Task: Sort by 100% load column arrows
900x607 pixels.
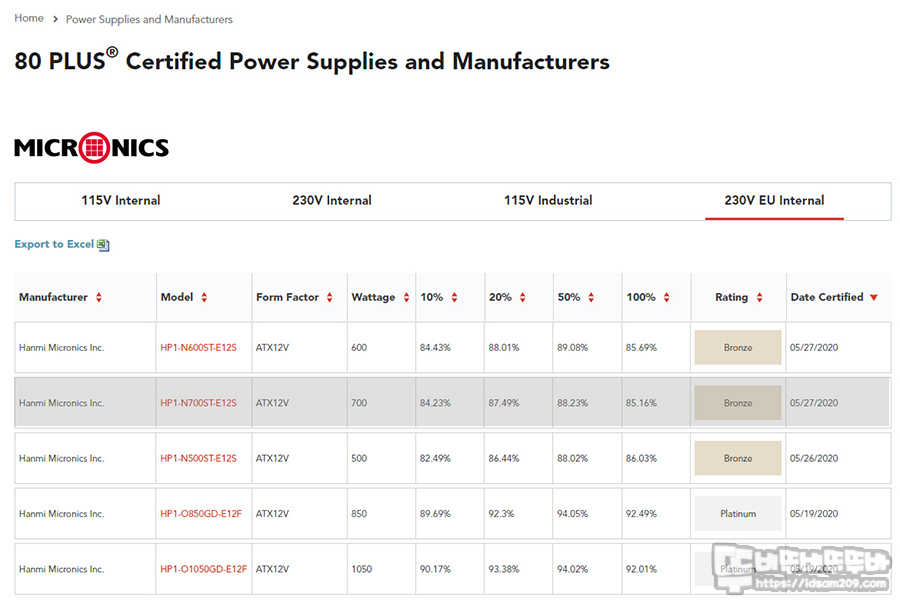Action: (666, 297)
